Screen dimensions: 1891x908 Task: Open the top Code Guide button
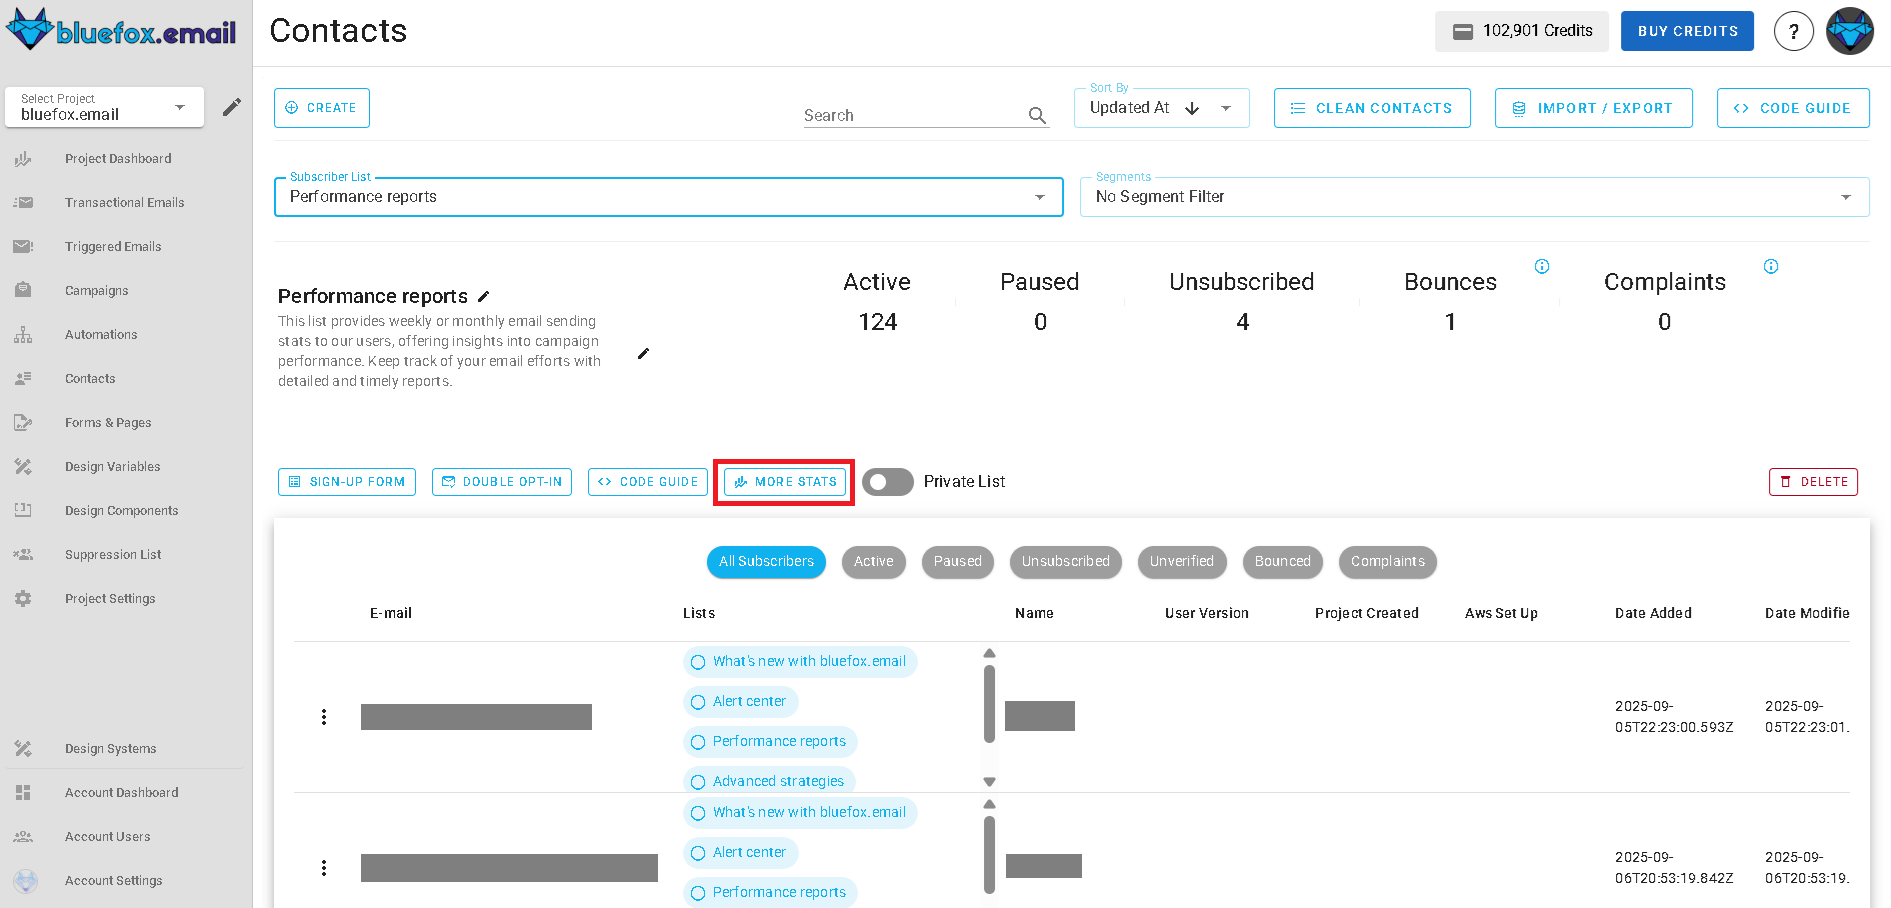tap(1794, 108)
